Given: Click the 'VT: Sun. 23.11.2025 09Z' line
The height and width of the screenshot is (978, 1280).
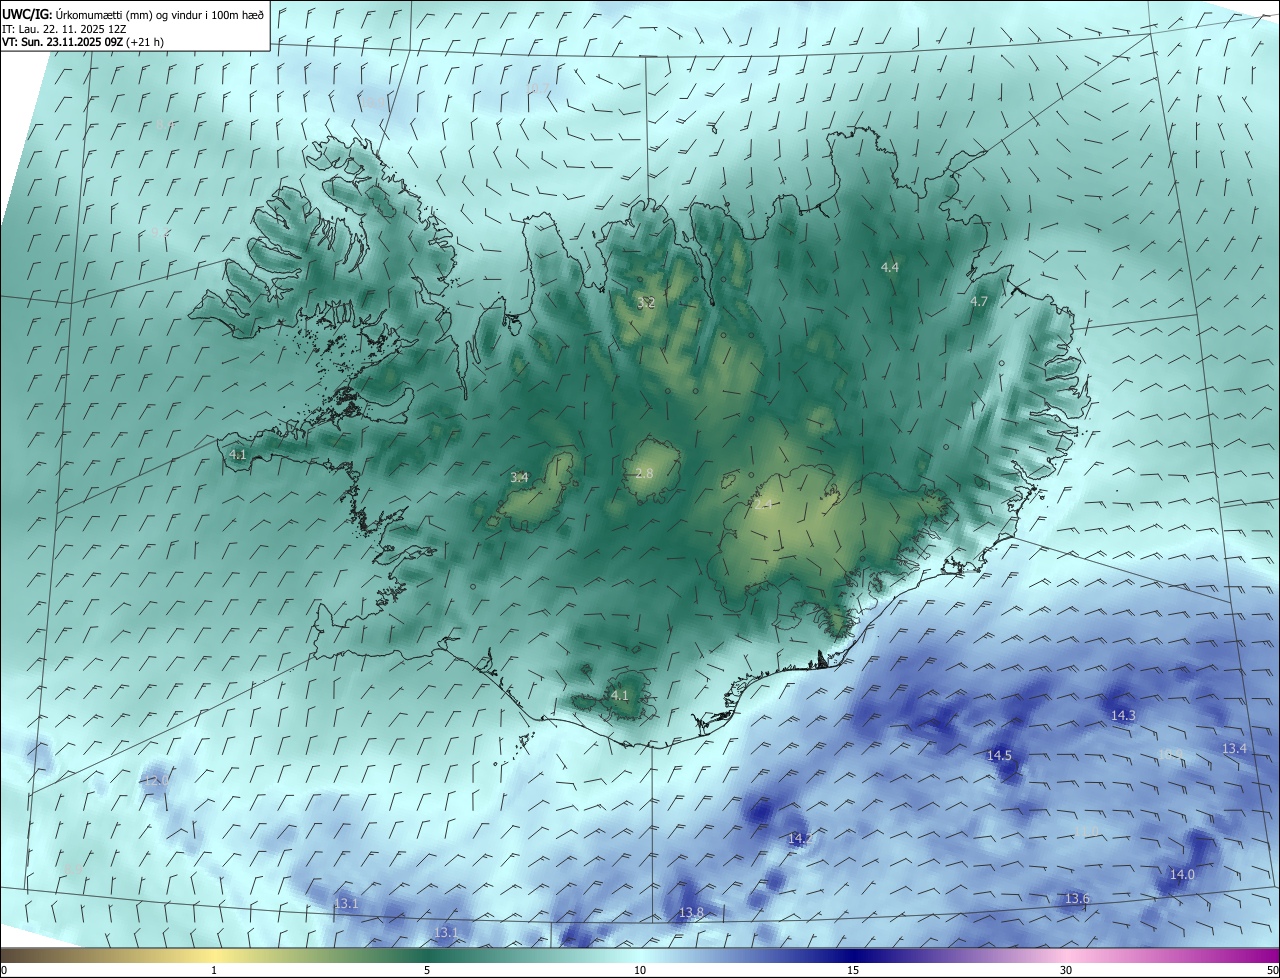Looking at the screenshot, I should click(x=63, y=42).
